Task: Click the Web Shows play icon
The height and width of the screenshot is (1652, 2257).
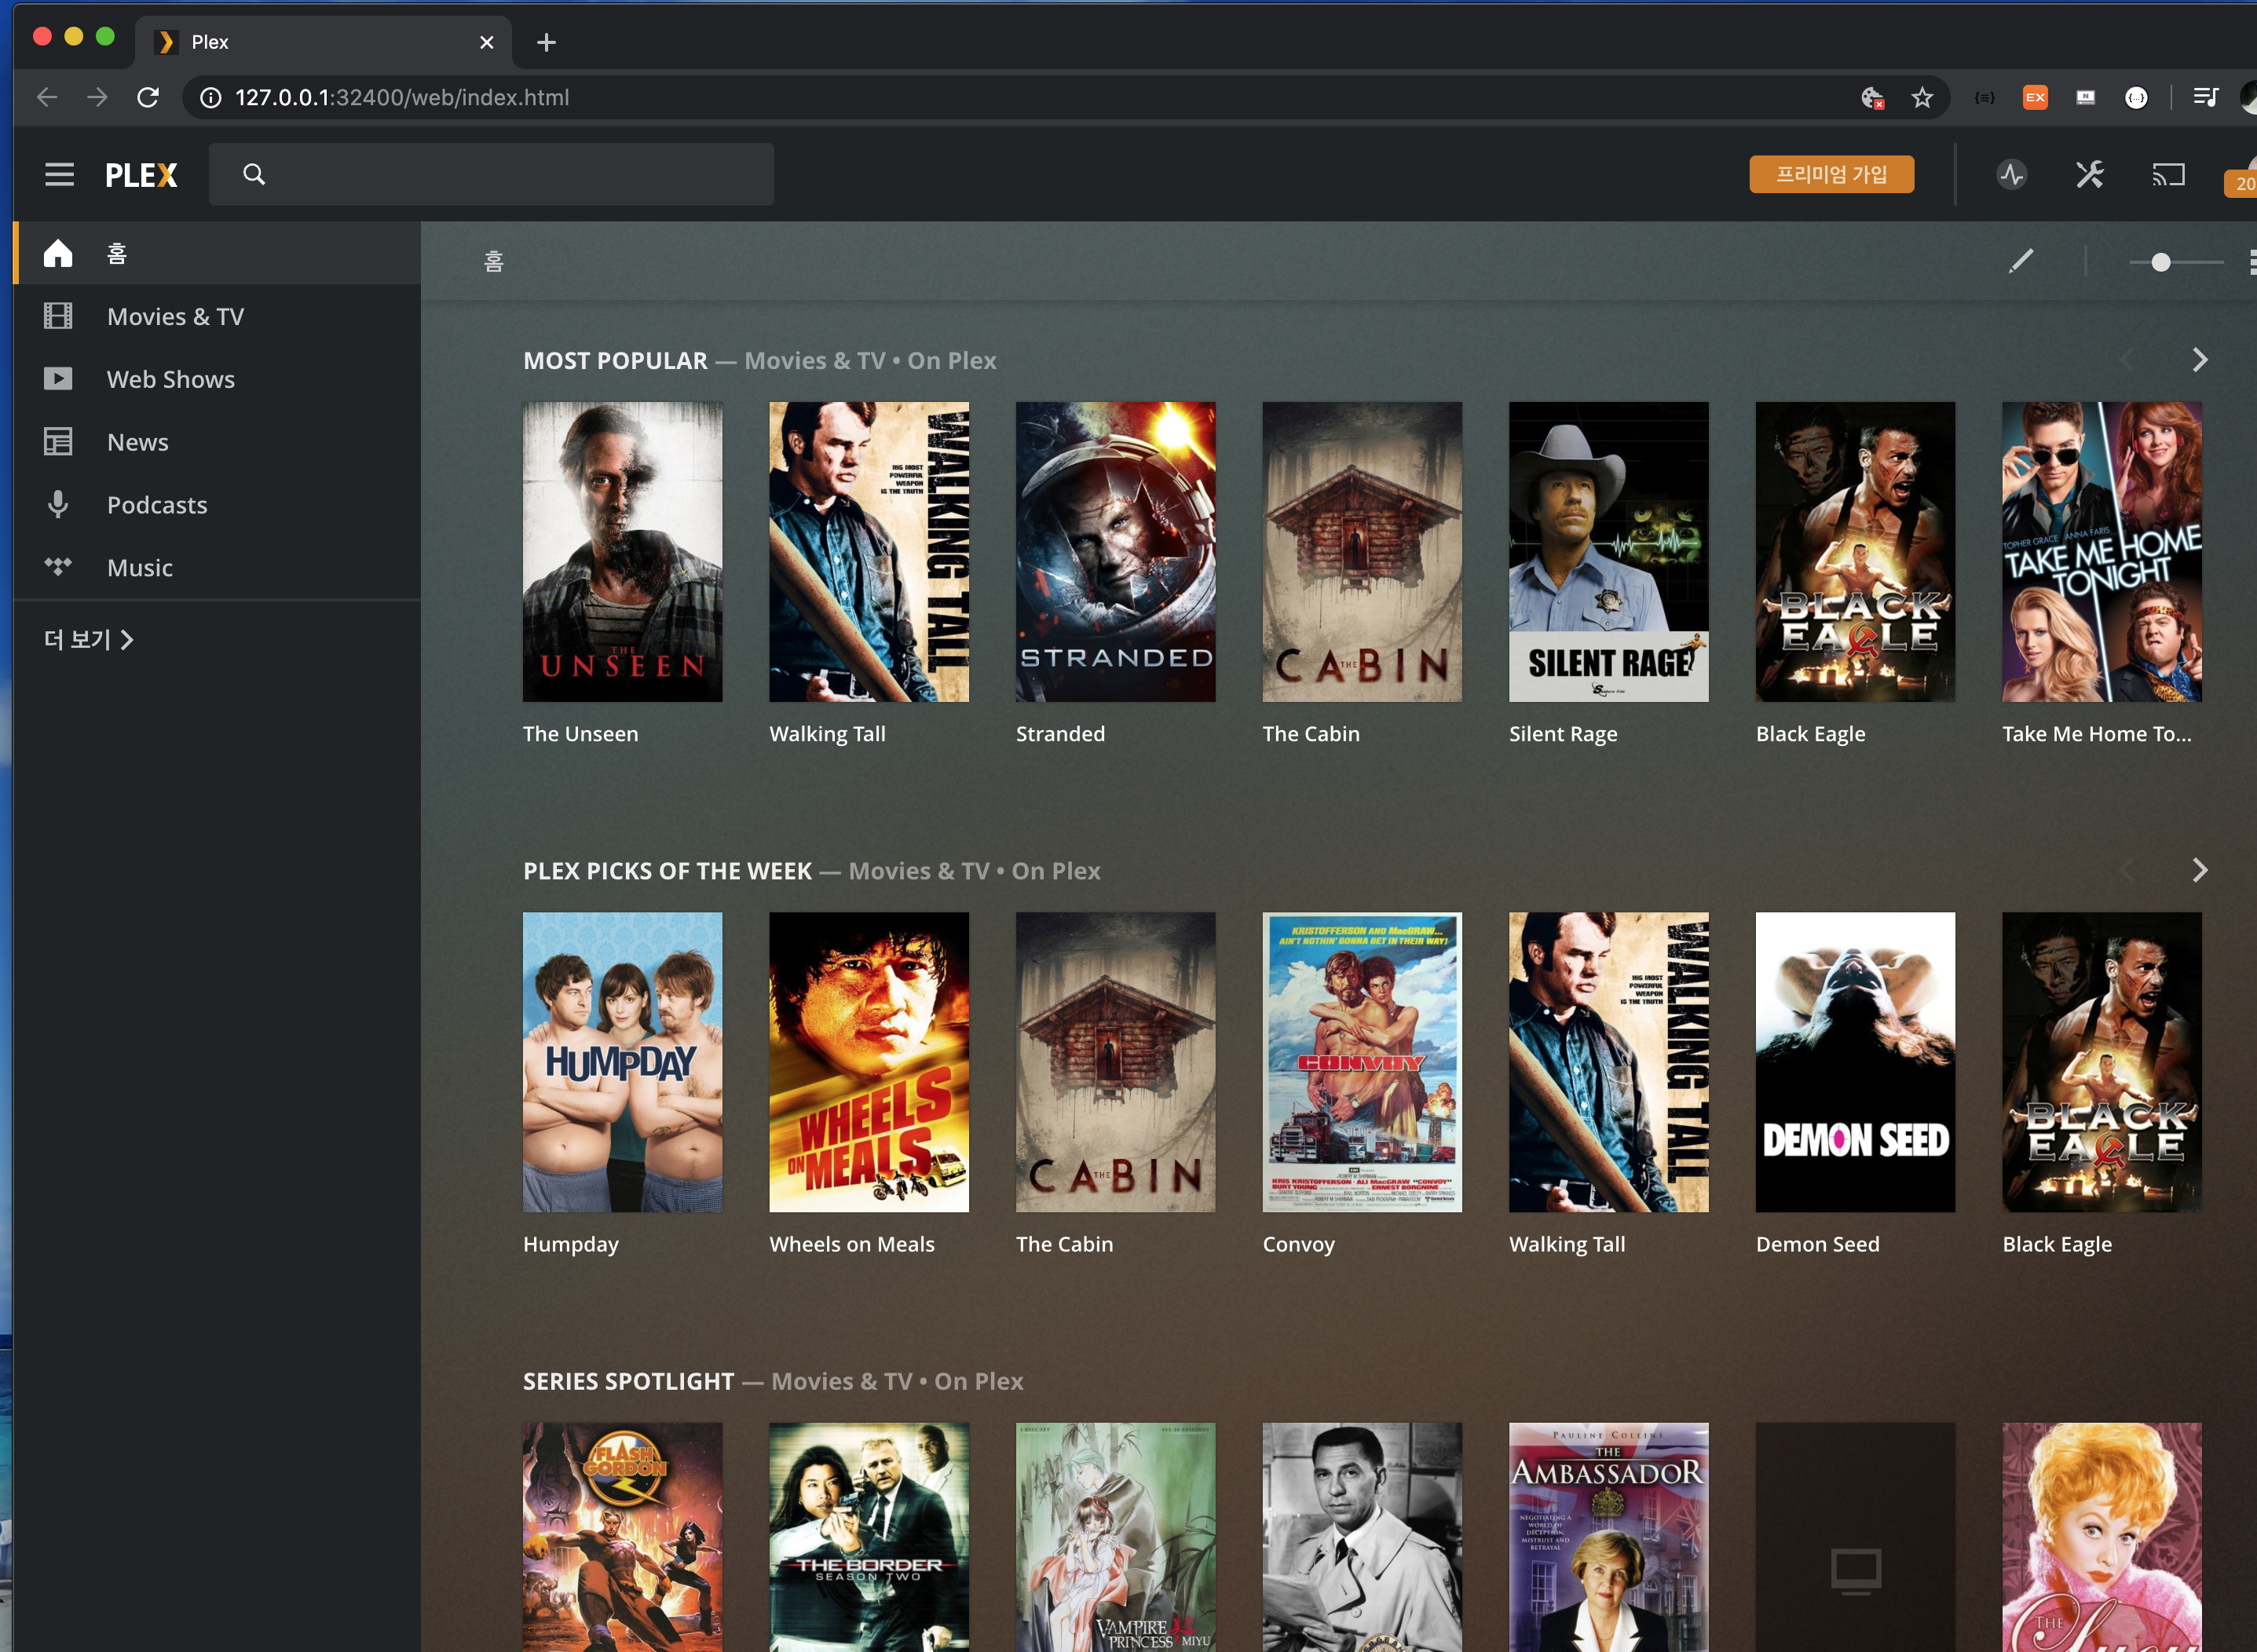Action: [x=58, y=379]
